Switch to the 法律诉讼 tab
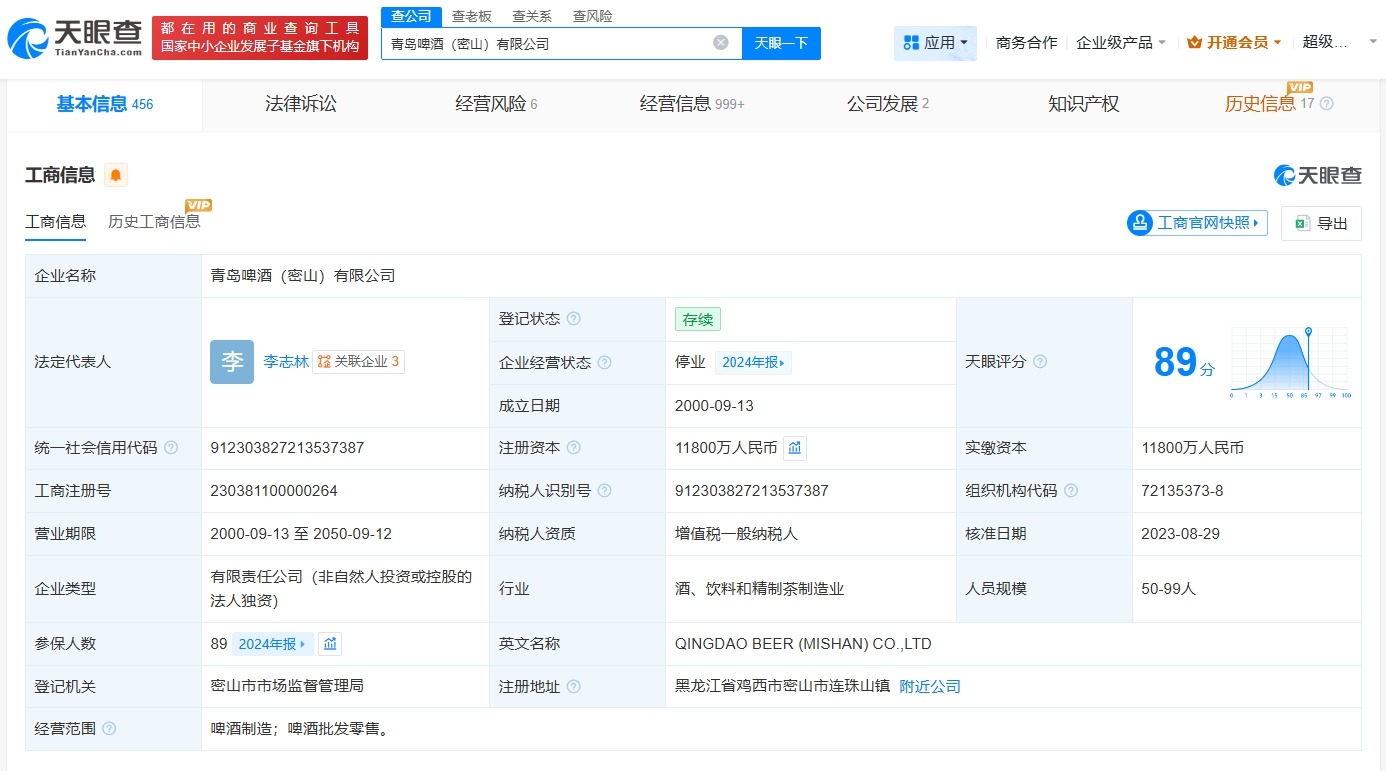Screen dimensions: 1386x771 pyautogui.click(x=301, y=104)
